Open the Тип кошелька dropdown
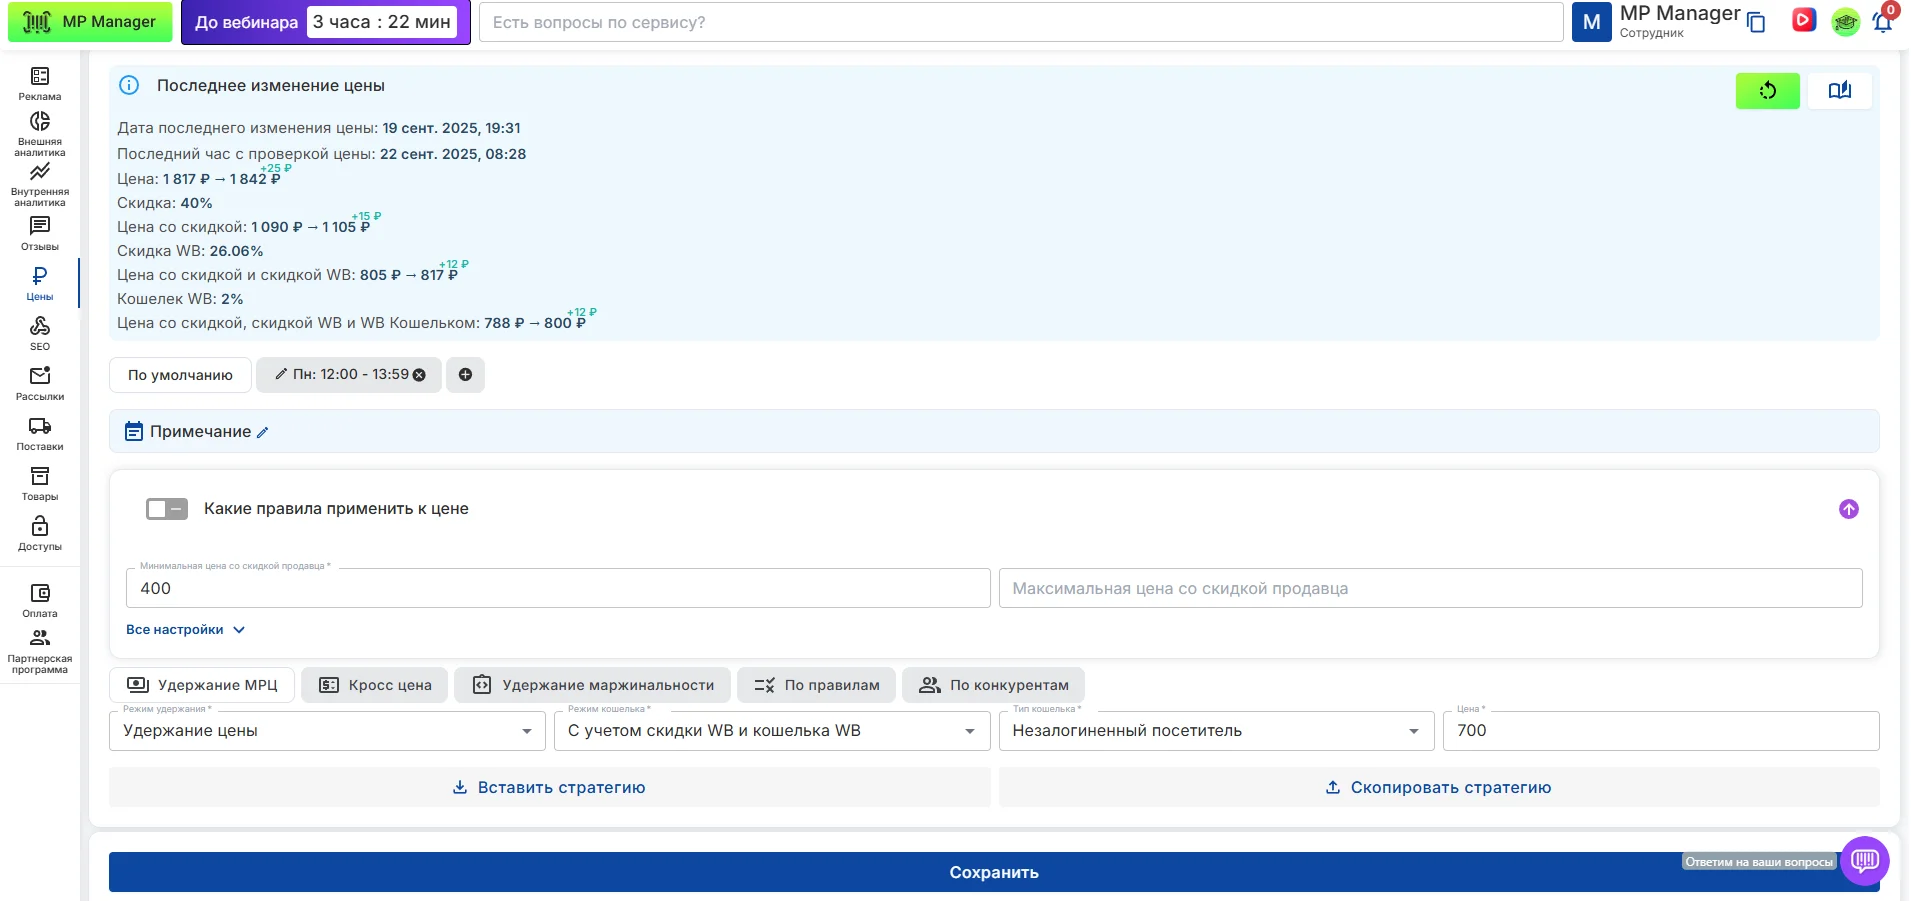Viewport: 1911px width, 901px height. pyautogui.click(x=1215, y=731)
